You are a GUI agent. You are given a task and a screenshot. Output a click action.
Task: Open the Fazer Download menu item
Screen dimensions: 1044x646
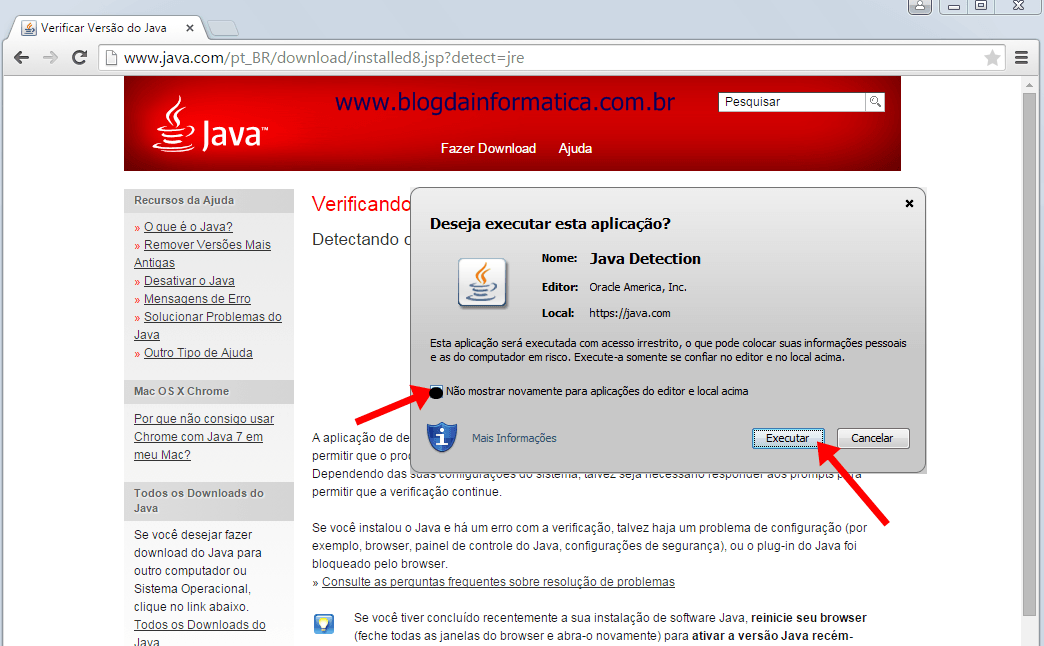488,148
